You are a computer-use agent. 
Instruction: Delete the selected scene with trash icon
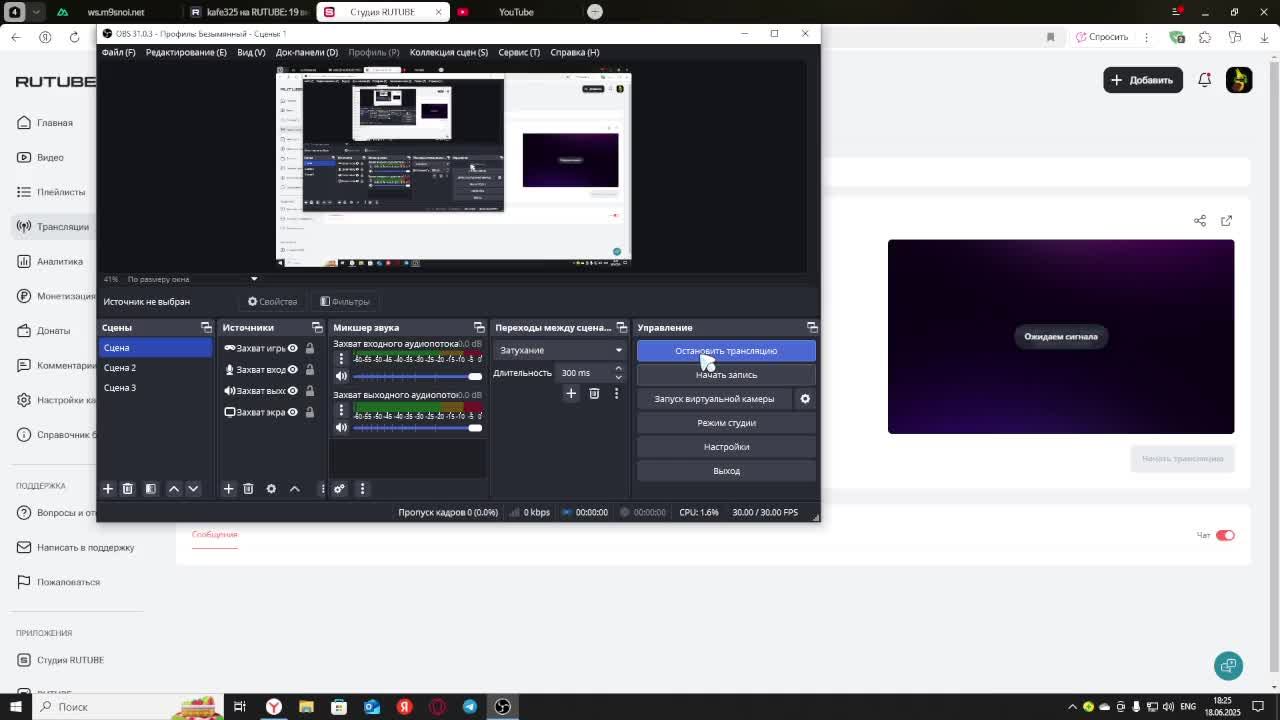127,489
